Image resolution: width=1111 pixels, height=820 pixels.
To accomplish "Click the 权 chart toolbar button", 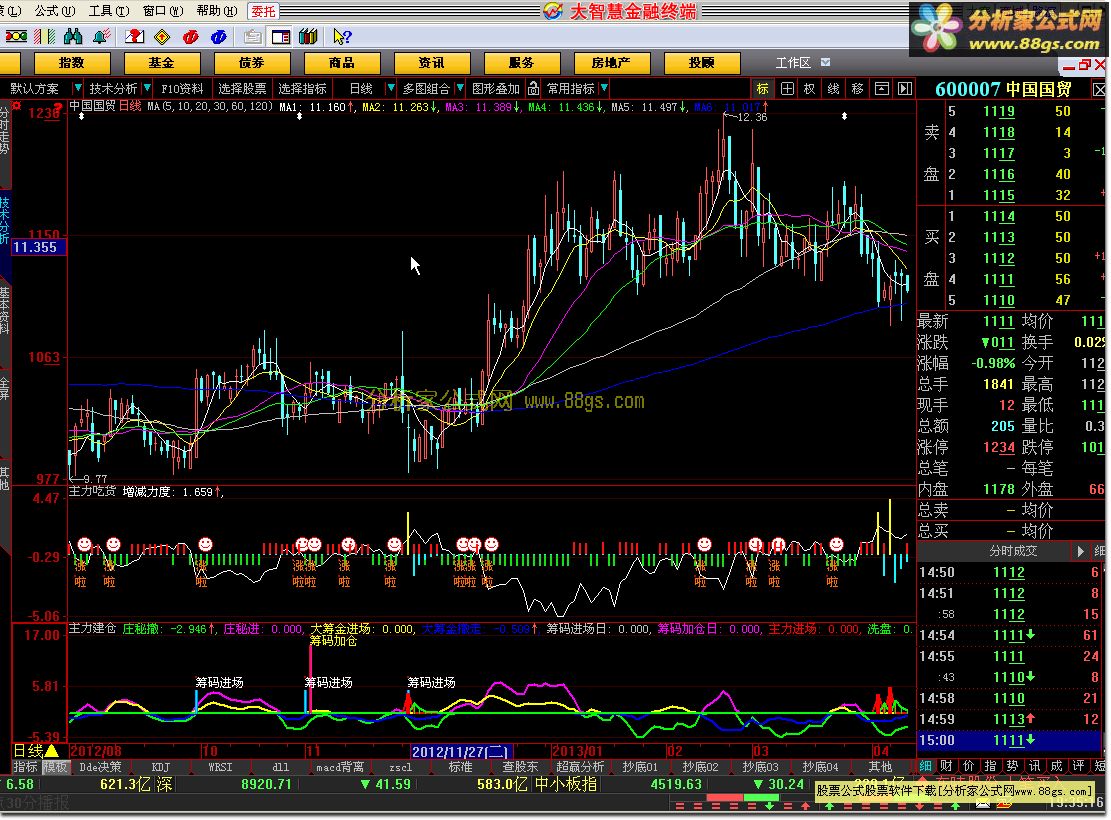I will [809, 89].
